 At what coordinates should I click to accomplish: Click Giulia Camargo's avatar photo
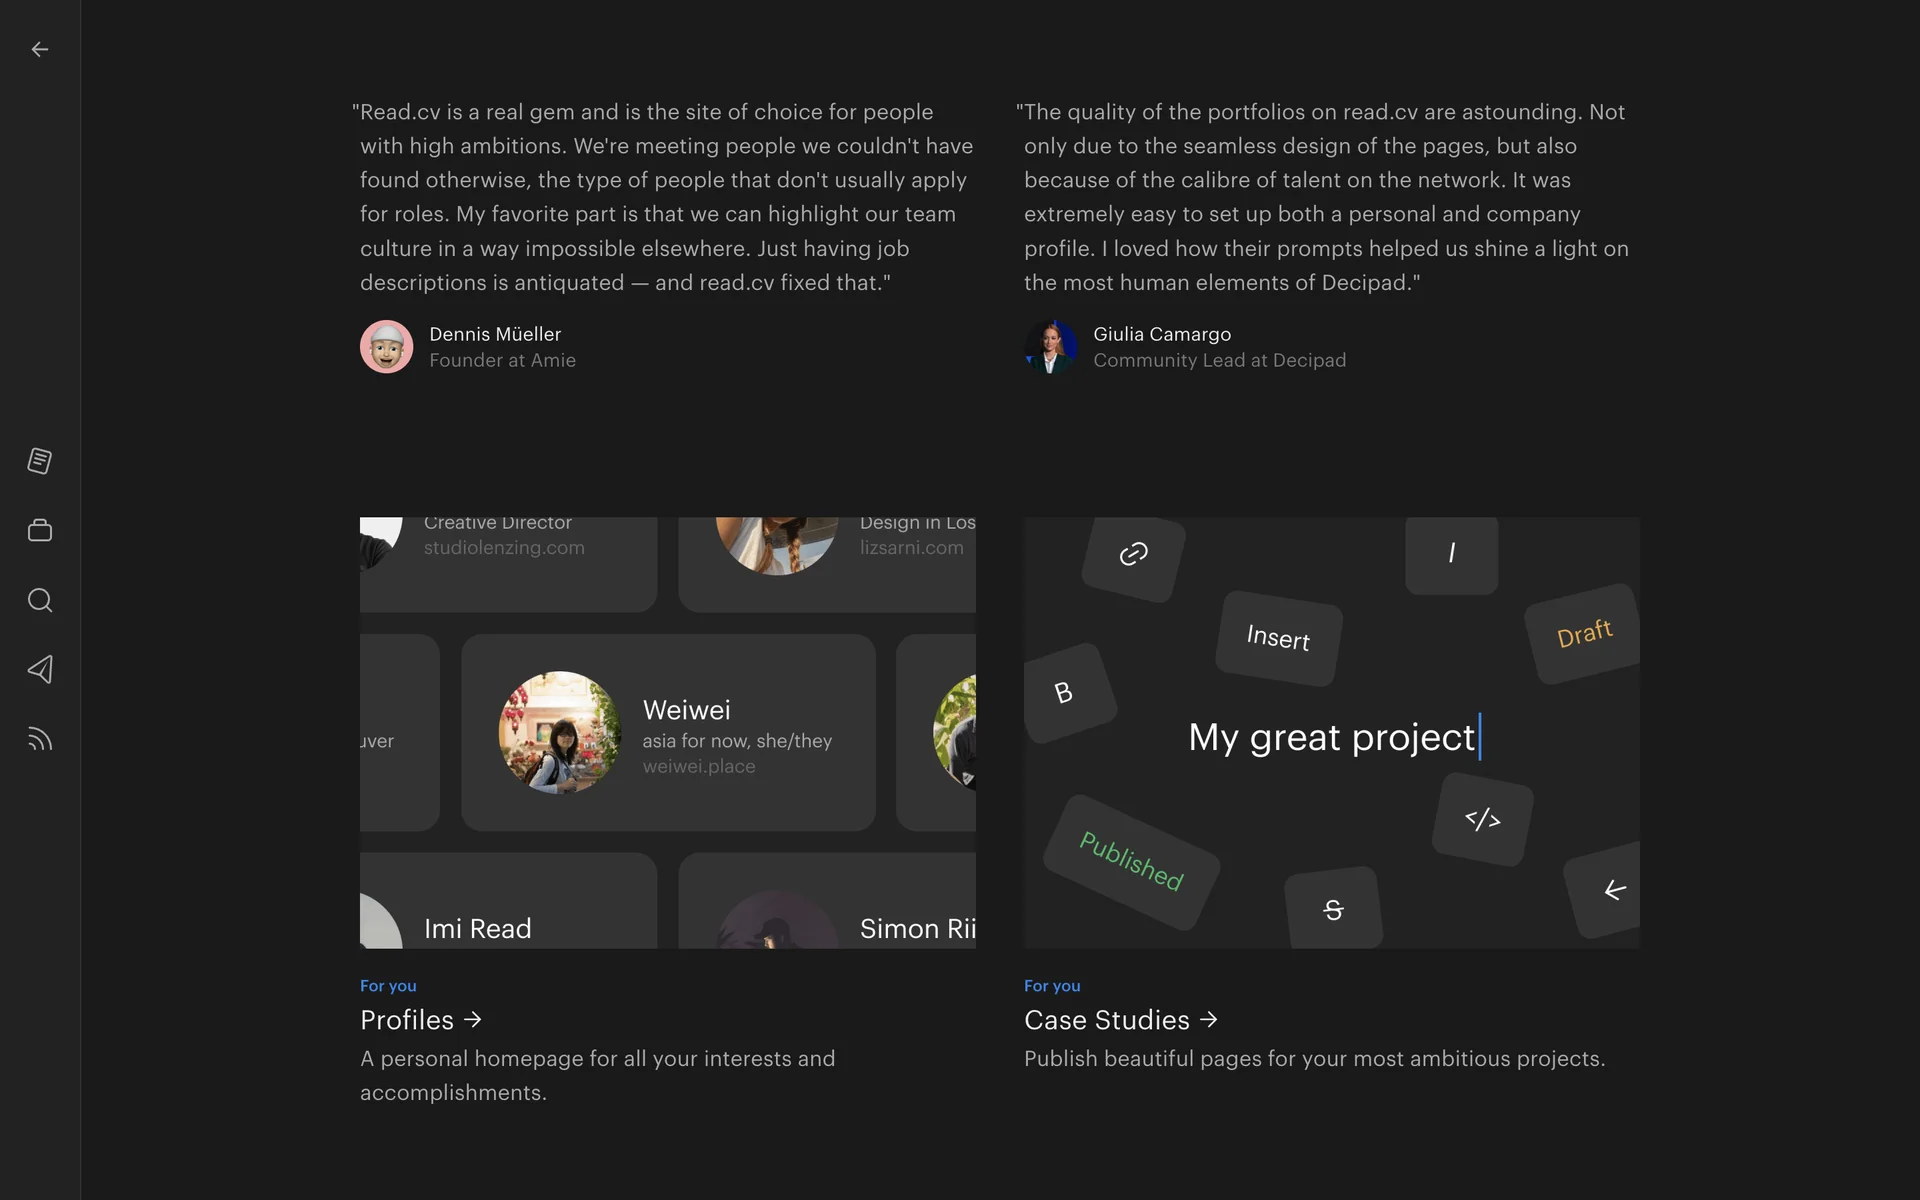1050,347
